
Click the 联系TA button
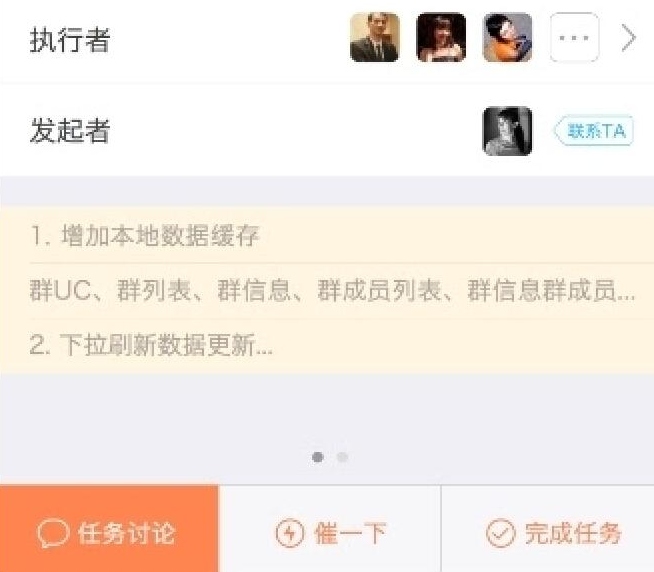[x=594, y=131]
